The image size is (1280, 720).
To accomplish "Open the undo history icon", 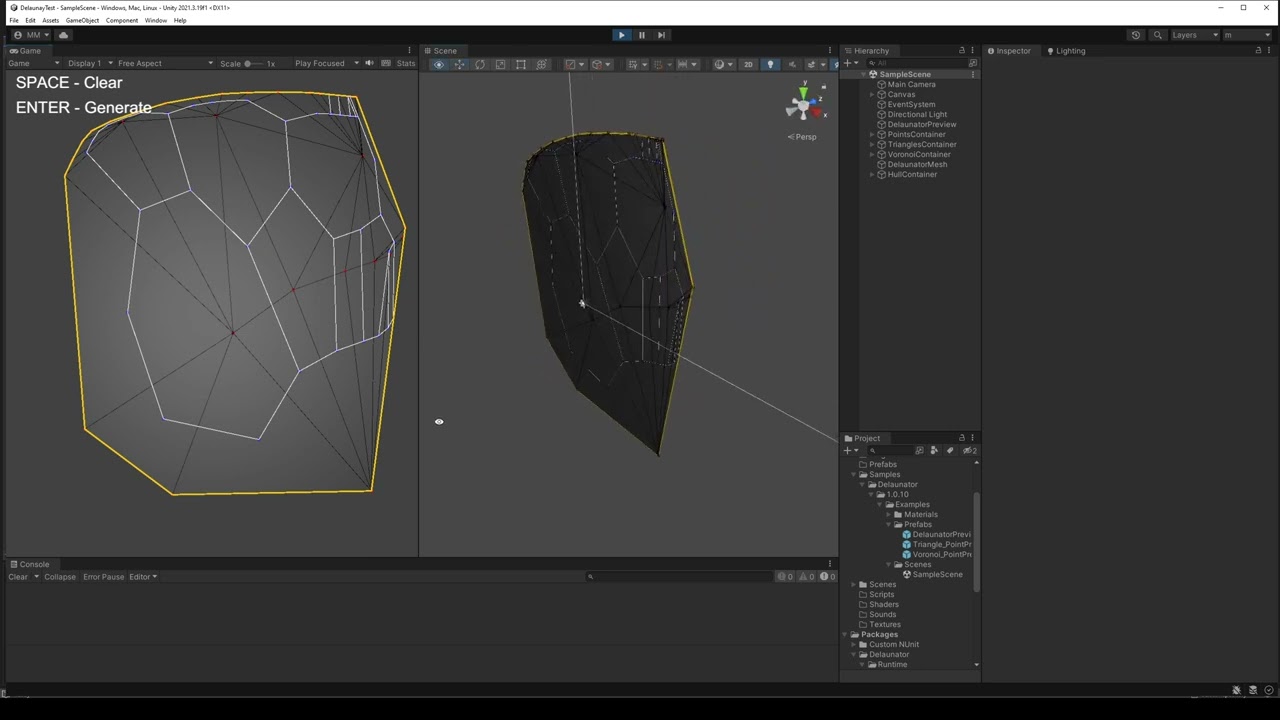I will point(1135,35).
